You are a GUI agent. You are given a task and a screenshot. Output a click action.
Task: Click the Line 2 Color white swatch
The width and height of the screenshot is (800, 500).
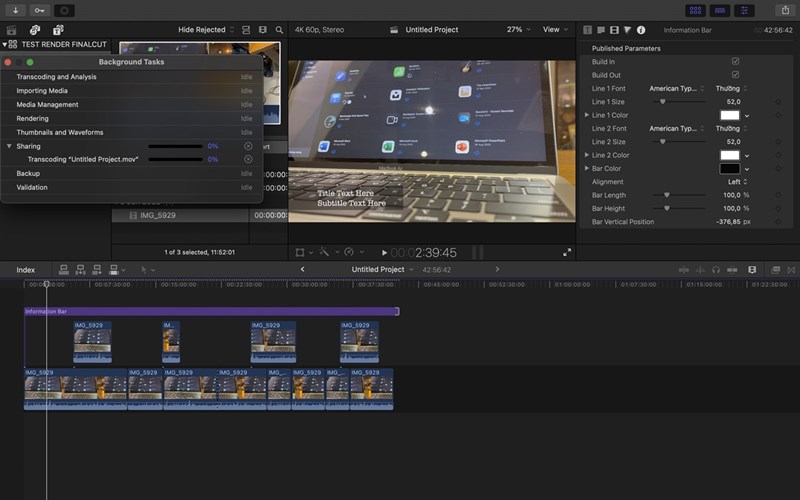tap(730, 155)
